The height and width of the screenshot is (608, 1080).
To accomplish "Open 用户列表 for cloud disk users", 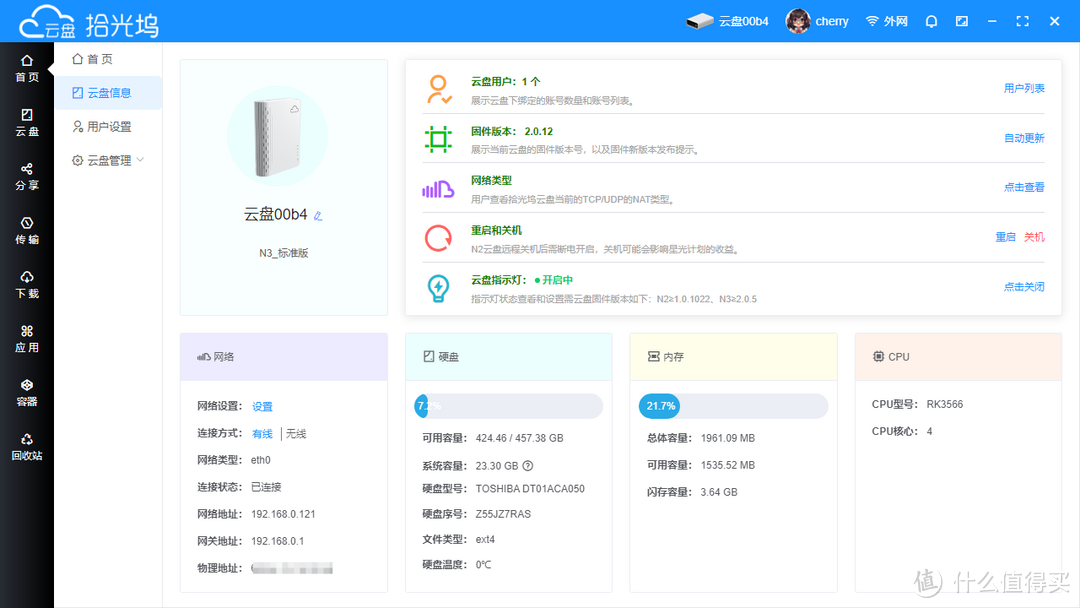I will pos(1023,87).
